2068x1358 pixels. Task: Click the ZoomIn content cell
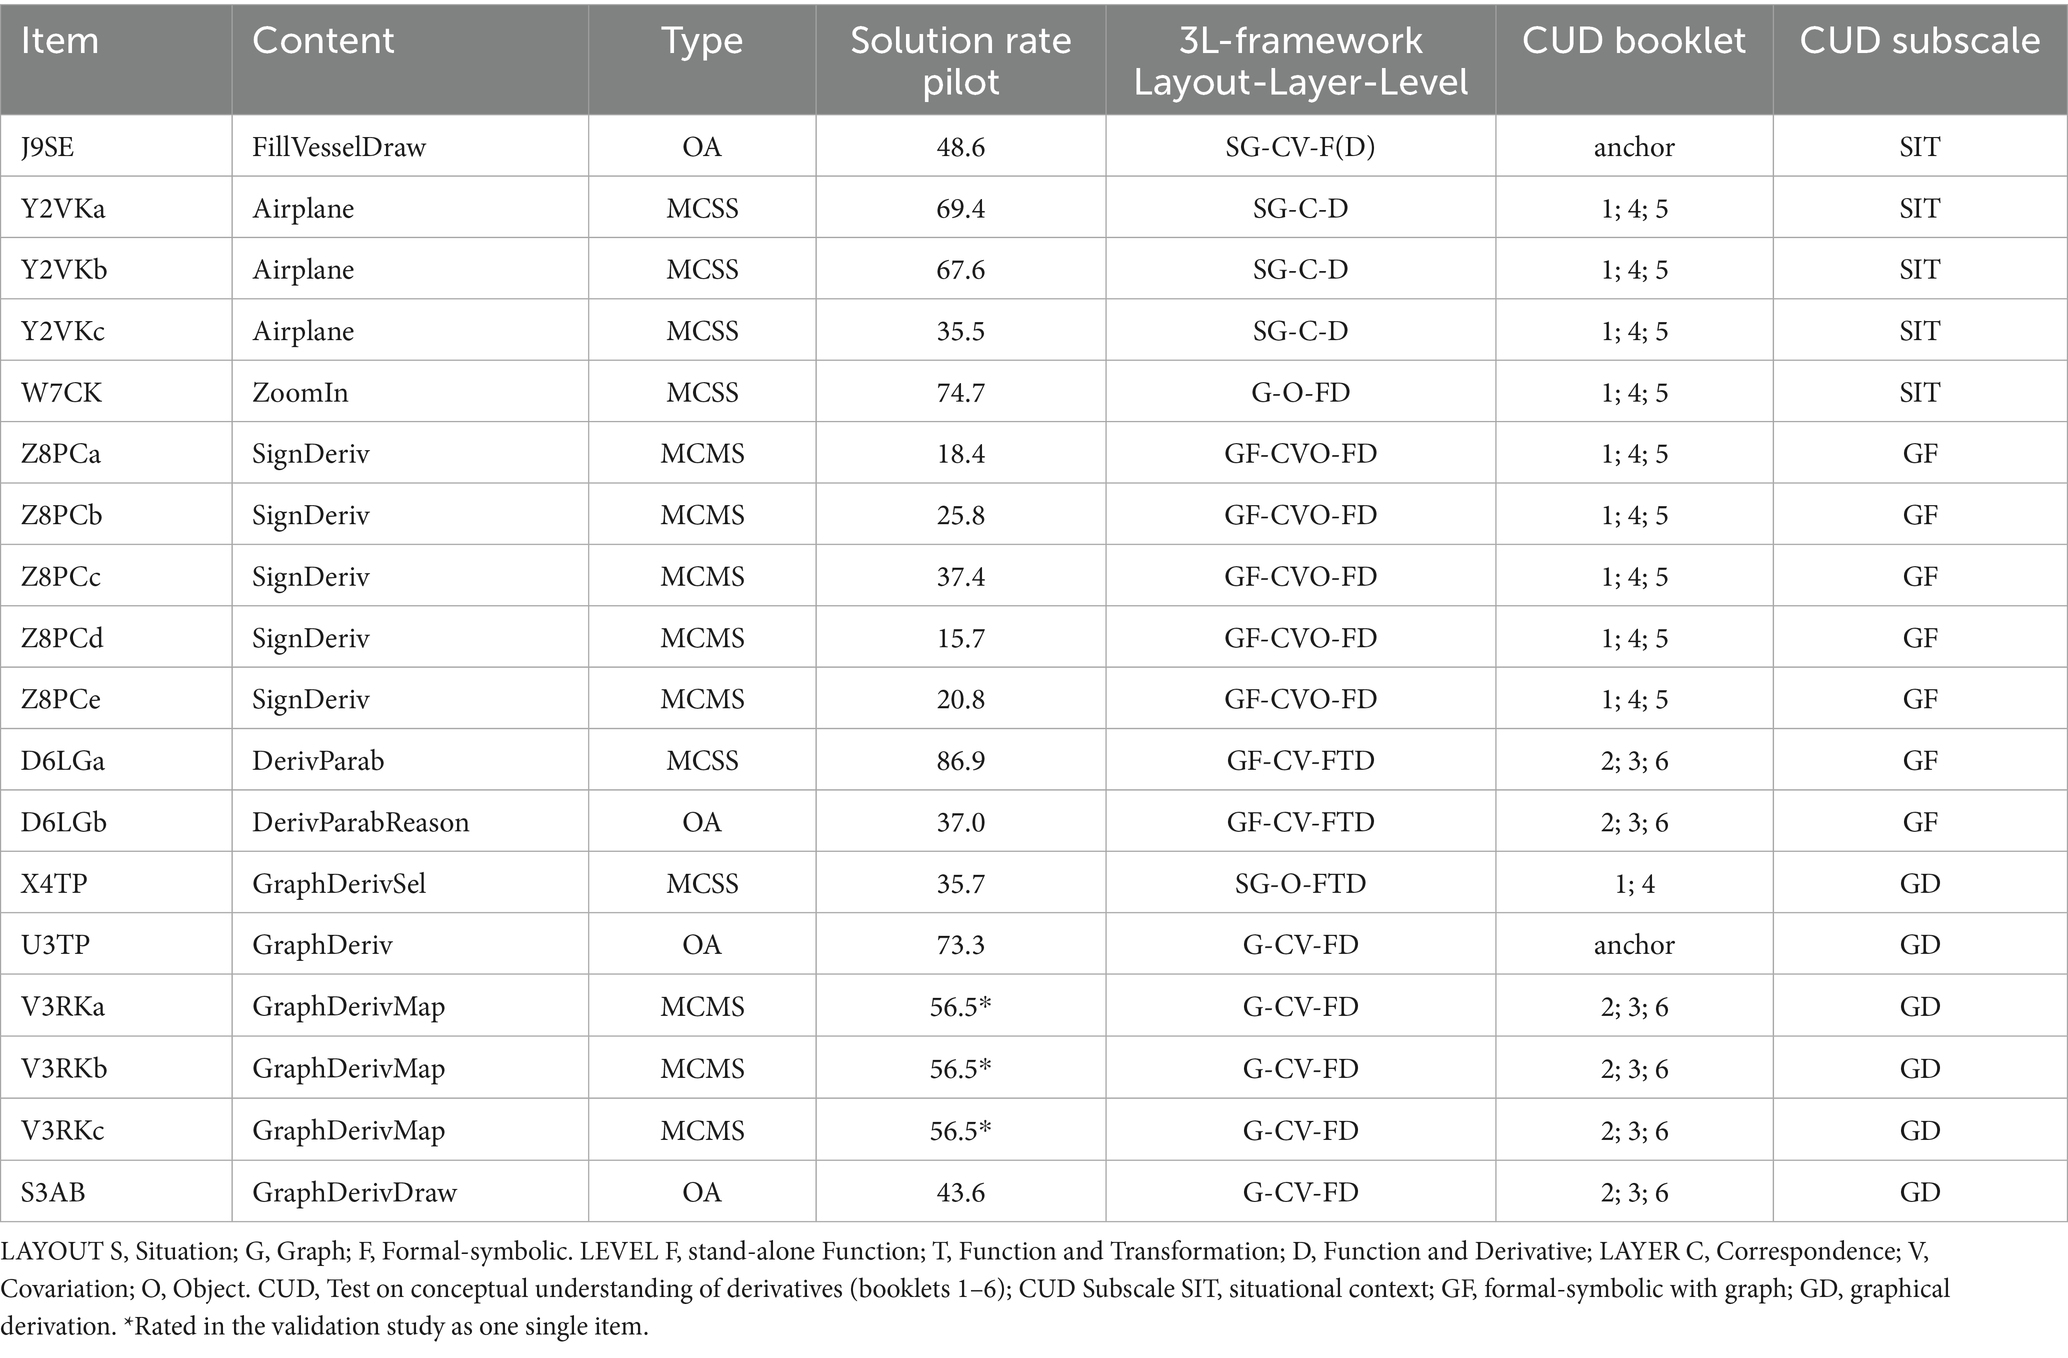tap(300, 392)
